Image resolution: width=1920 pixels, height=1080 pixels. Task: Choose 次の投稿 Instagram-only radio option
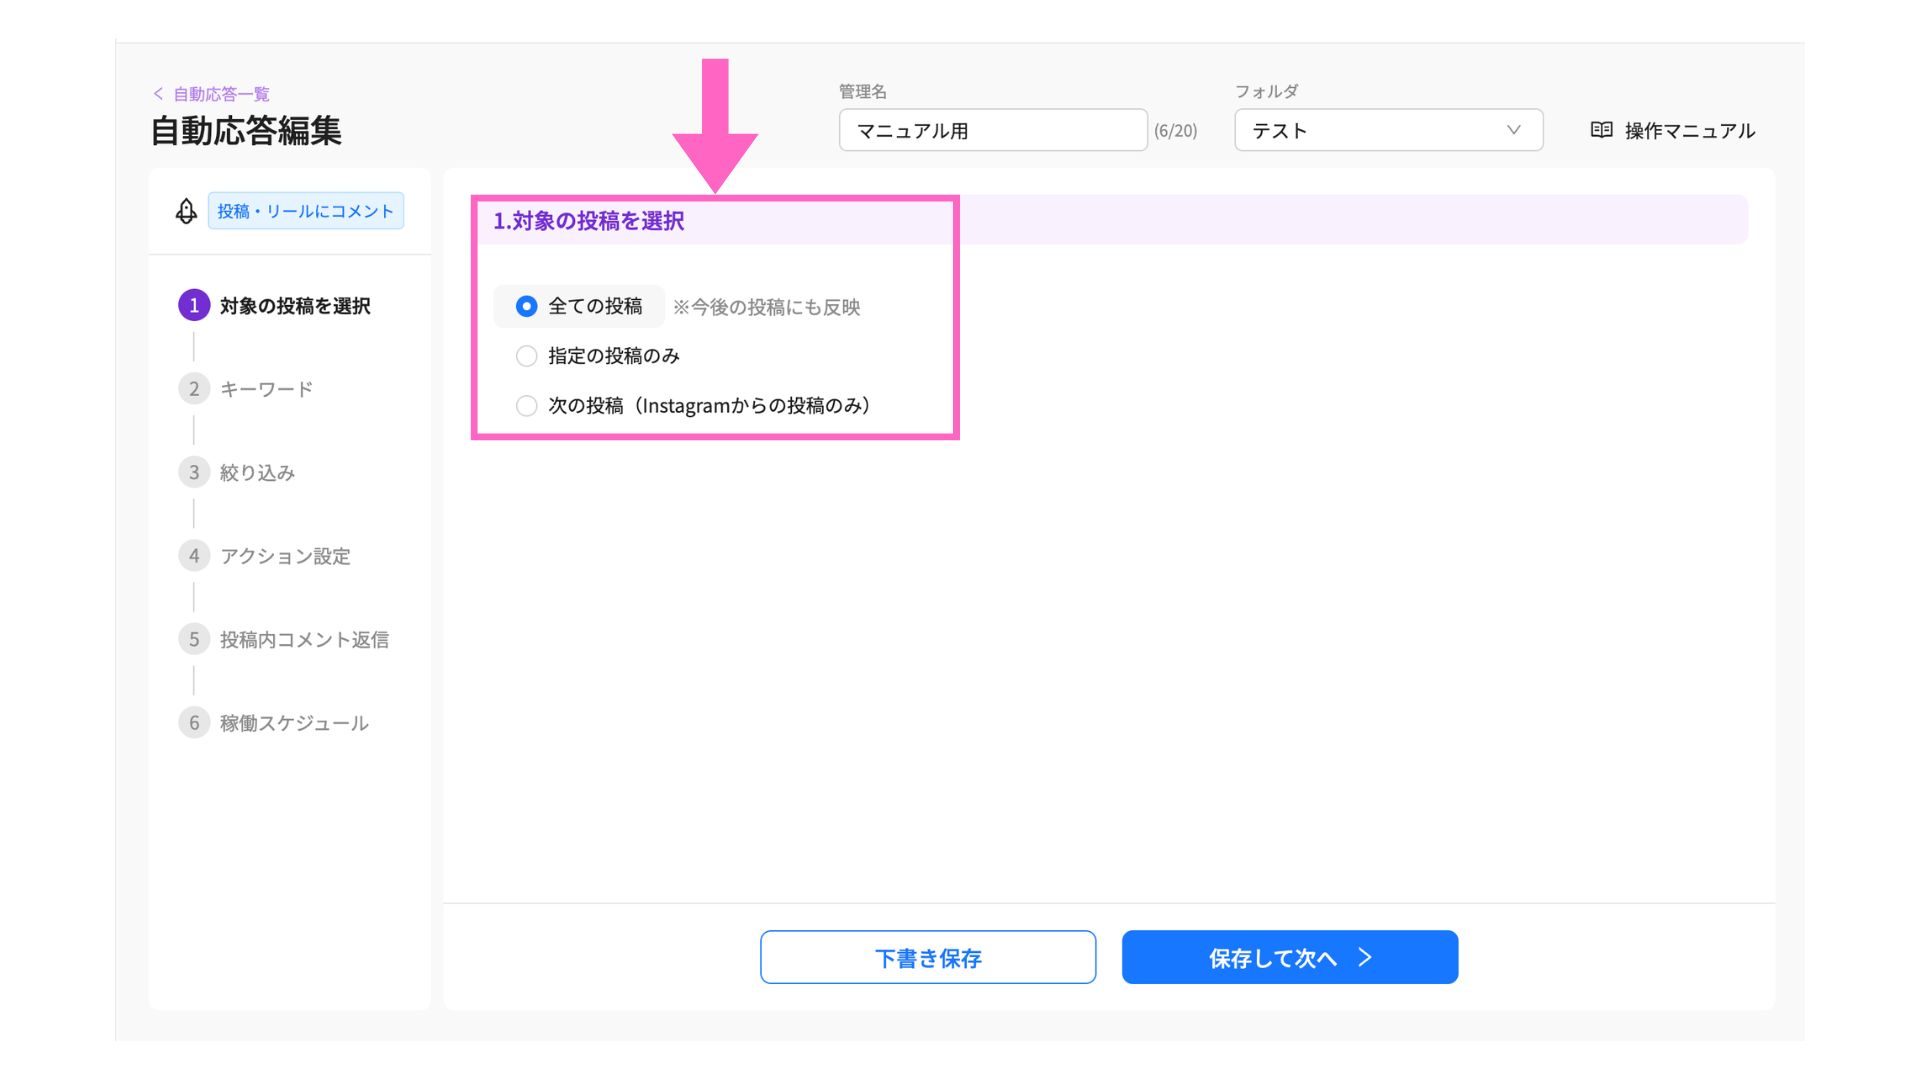[527, 406]
